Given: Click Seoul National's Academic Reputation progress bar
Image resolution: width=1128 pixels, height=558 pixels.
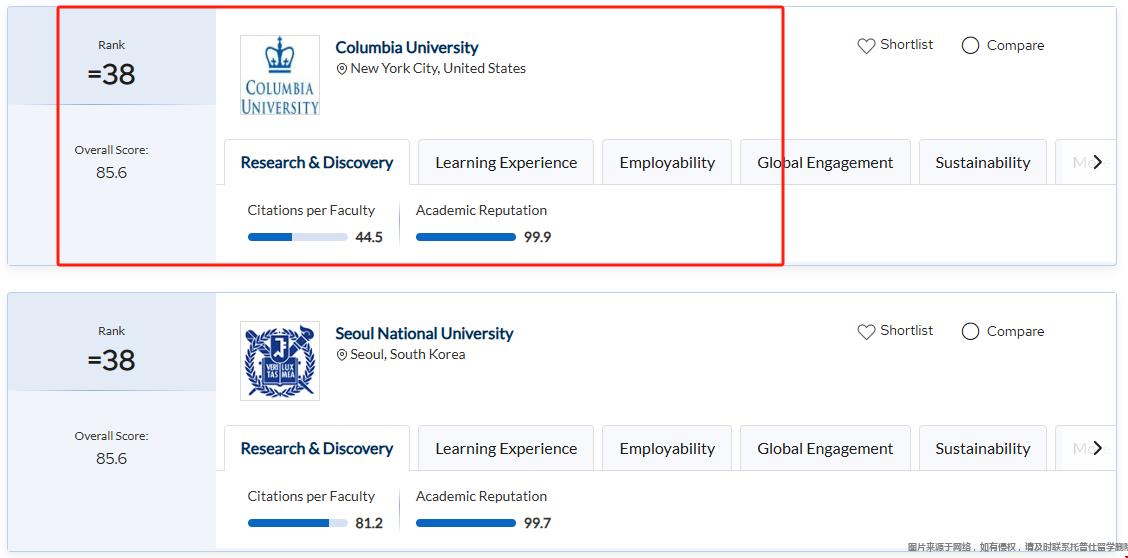Looking at the screenshot, I should [466, 523].
